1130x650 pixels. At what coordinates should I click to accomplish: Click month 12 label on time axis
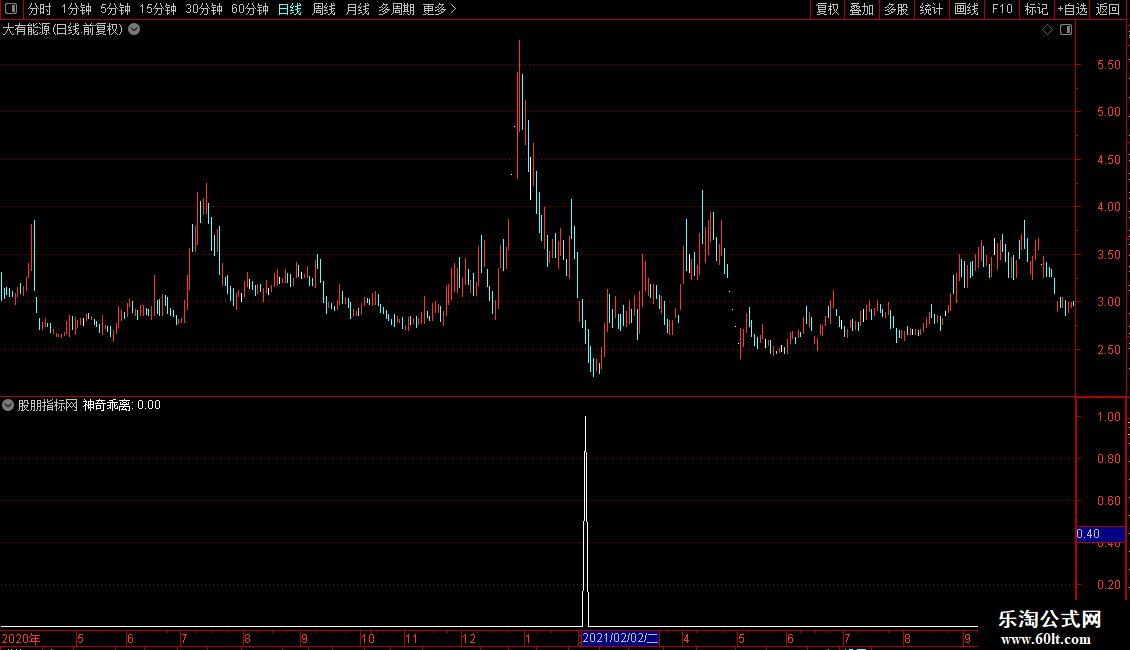(469, 638)
